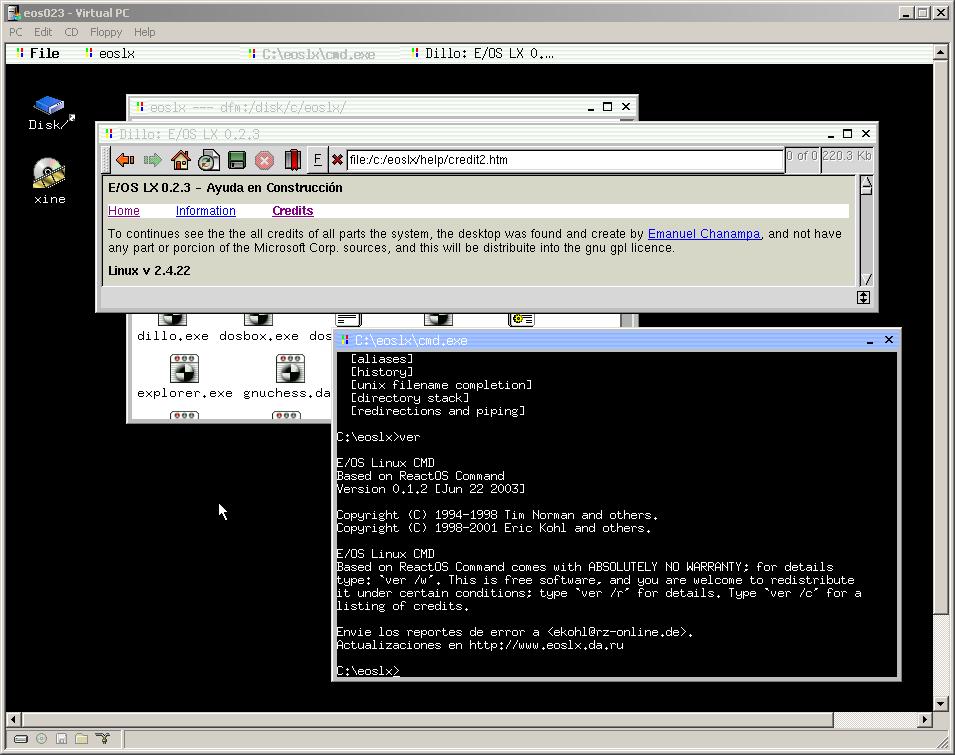This screenshot has width=955, height=755.
Task: Click the network adapter status bar icon
Action: (103, 739)
